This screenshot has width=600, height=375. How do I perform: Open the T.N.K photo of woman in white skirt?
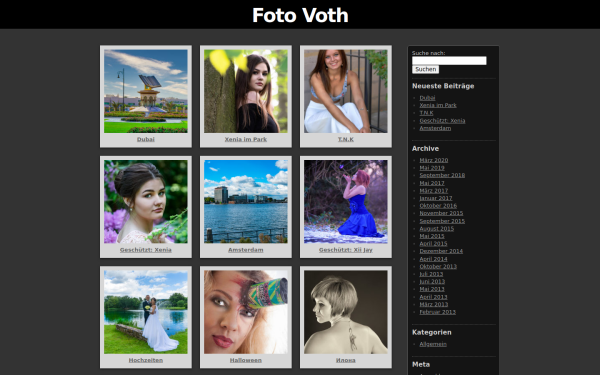[x=346, y=91]
